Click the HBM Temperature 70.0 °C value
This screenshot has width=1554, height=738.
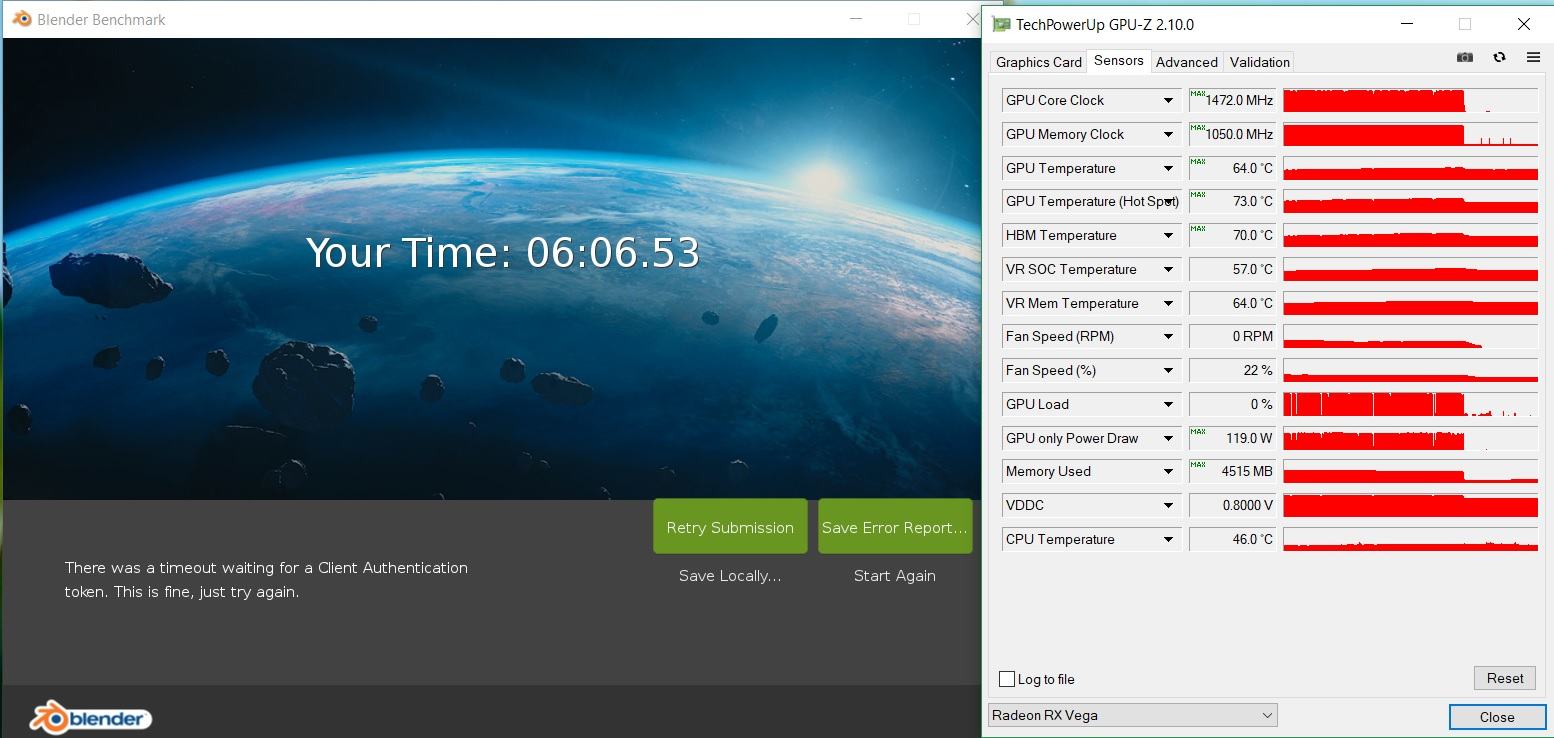pos(1232,235)
